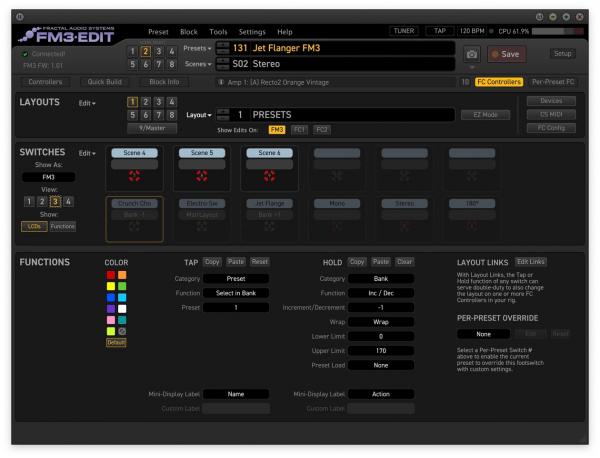Open the LAYOUTS Edit dropdown
This screenshot has width=600, height=458.
point(87,103)
